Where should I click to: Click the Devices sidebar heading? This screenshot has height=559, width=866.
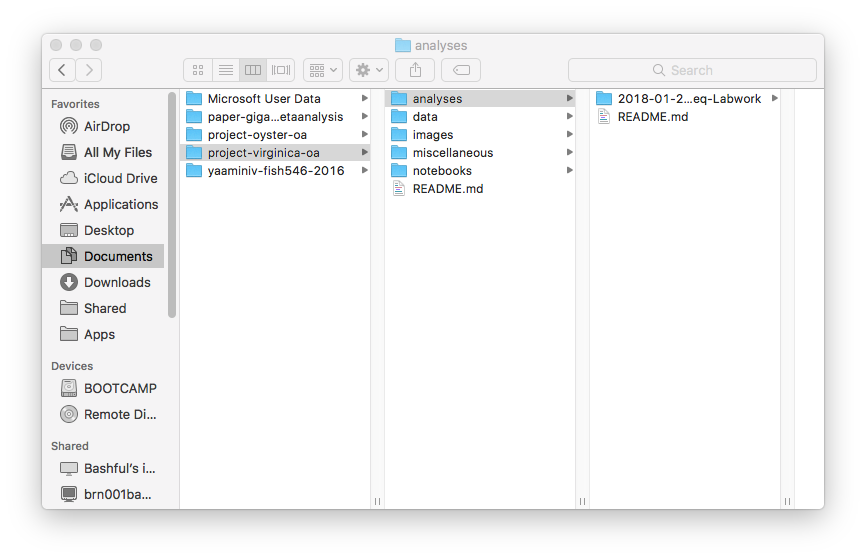[72, 366]
